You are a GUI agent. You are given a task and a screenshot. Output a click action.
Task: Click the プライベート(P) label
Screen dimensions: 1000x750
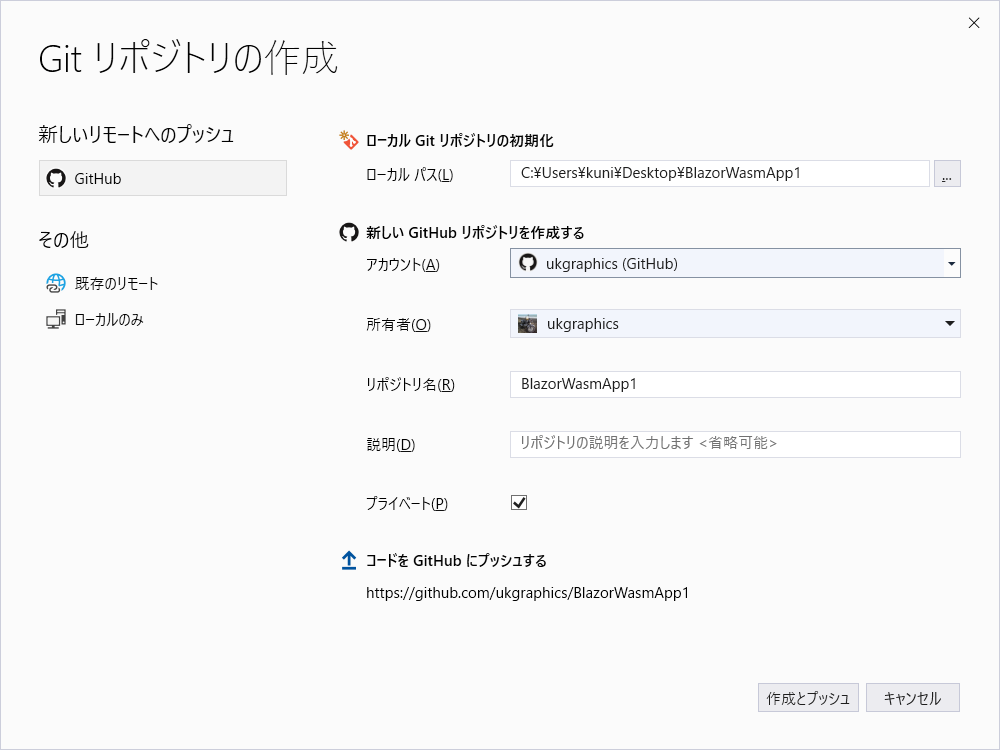[x=407, y=504]
